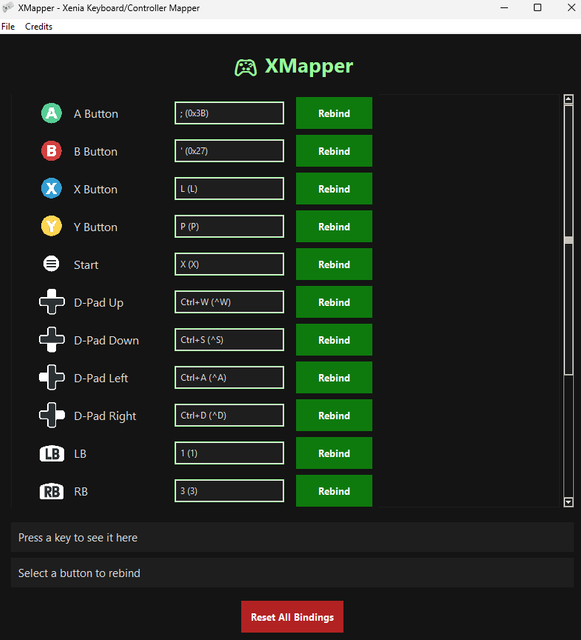Click the LB binding field '1 (1)'

(229, 453)
